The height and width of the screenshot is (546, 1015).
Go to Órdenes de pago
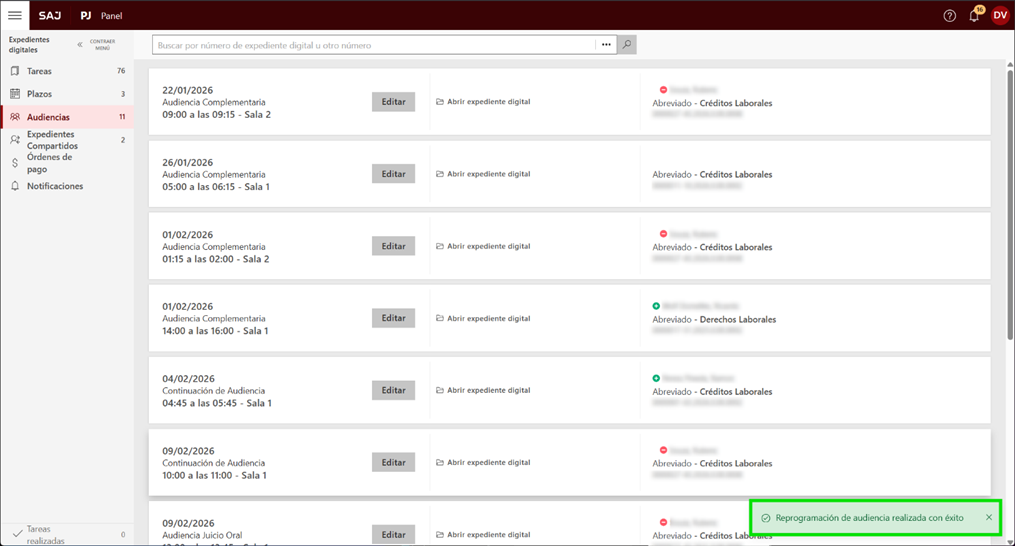click(x=50, y=163)
